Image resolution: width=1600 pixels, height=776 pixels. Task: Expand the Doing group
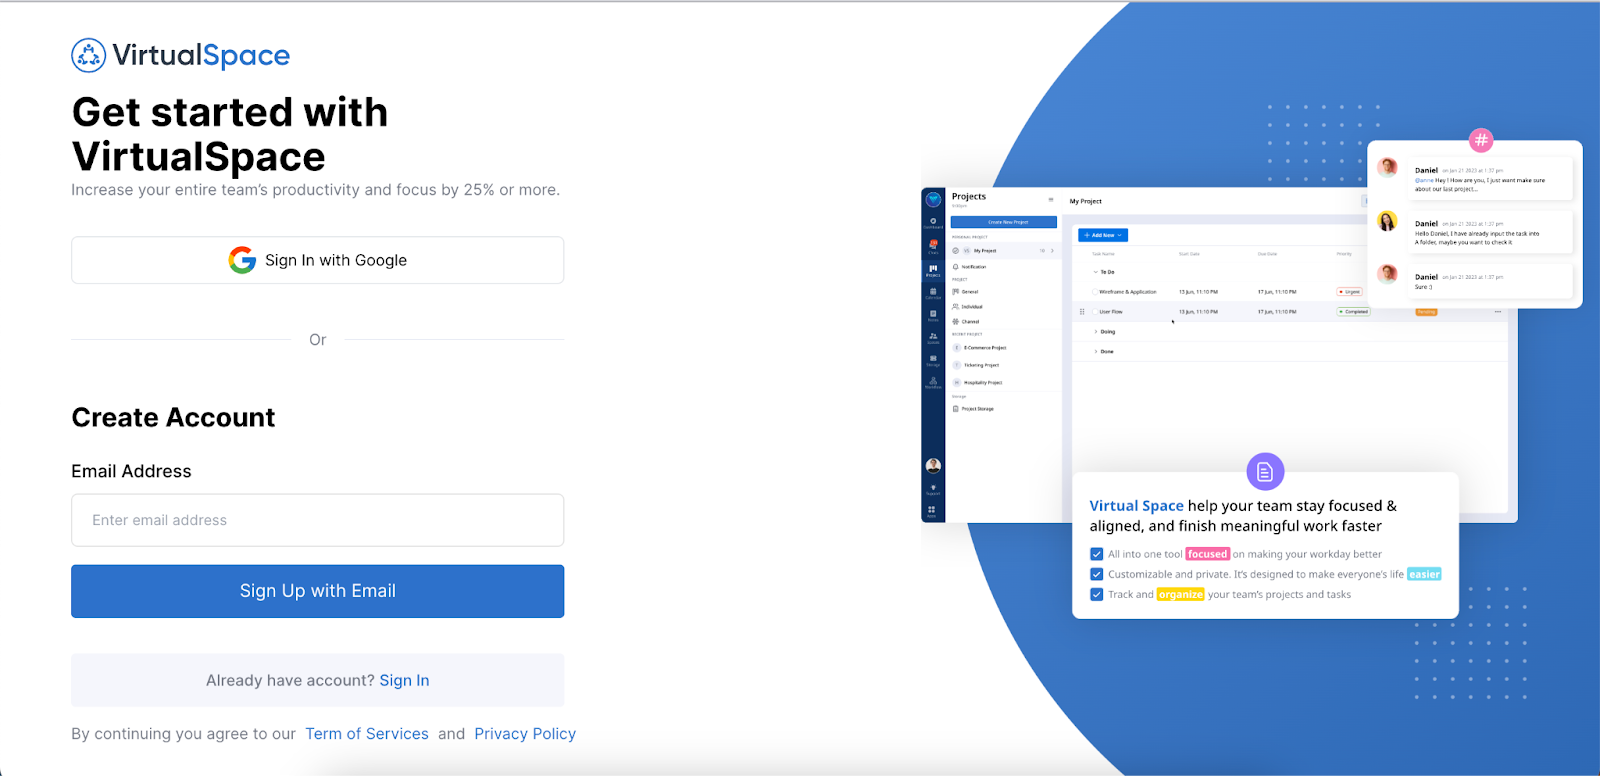1096,332
